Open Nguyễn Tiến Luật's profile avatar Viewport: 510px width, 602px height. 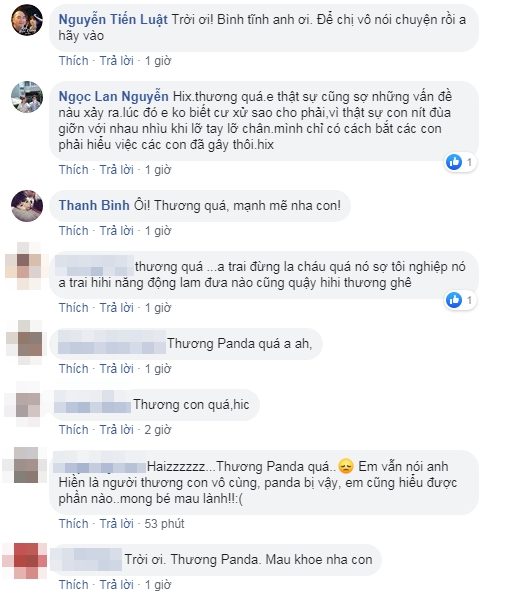point(26,20)
